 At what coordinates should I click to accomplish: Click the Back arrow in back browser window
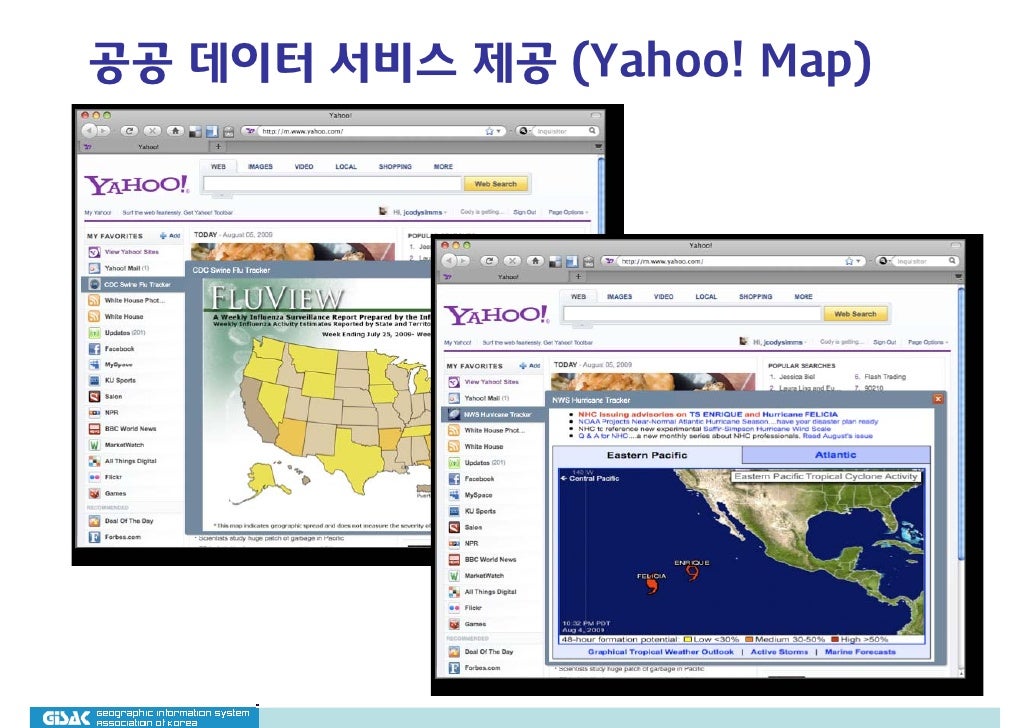89,131
